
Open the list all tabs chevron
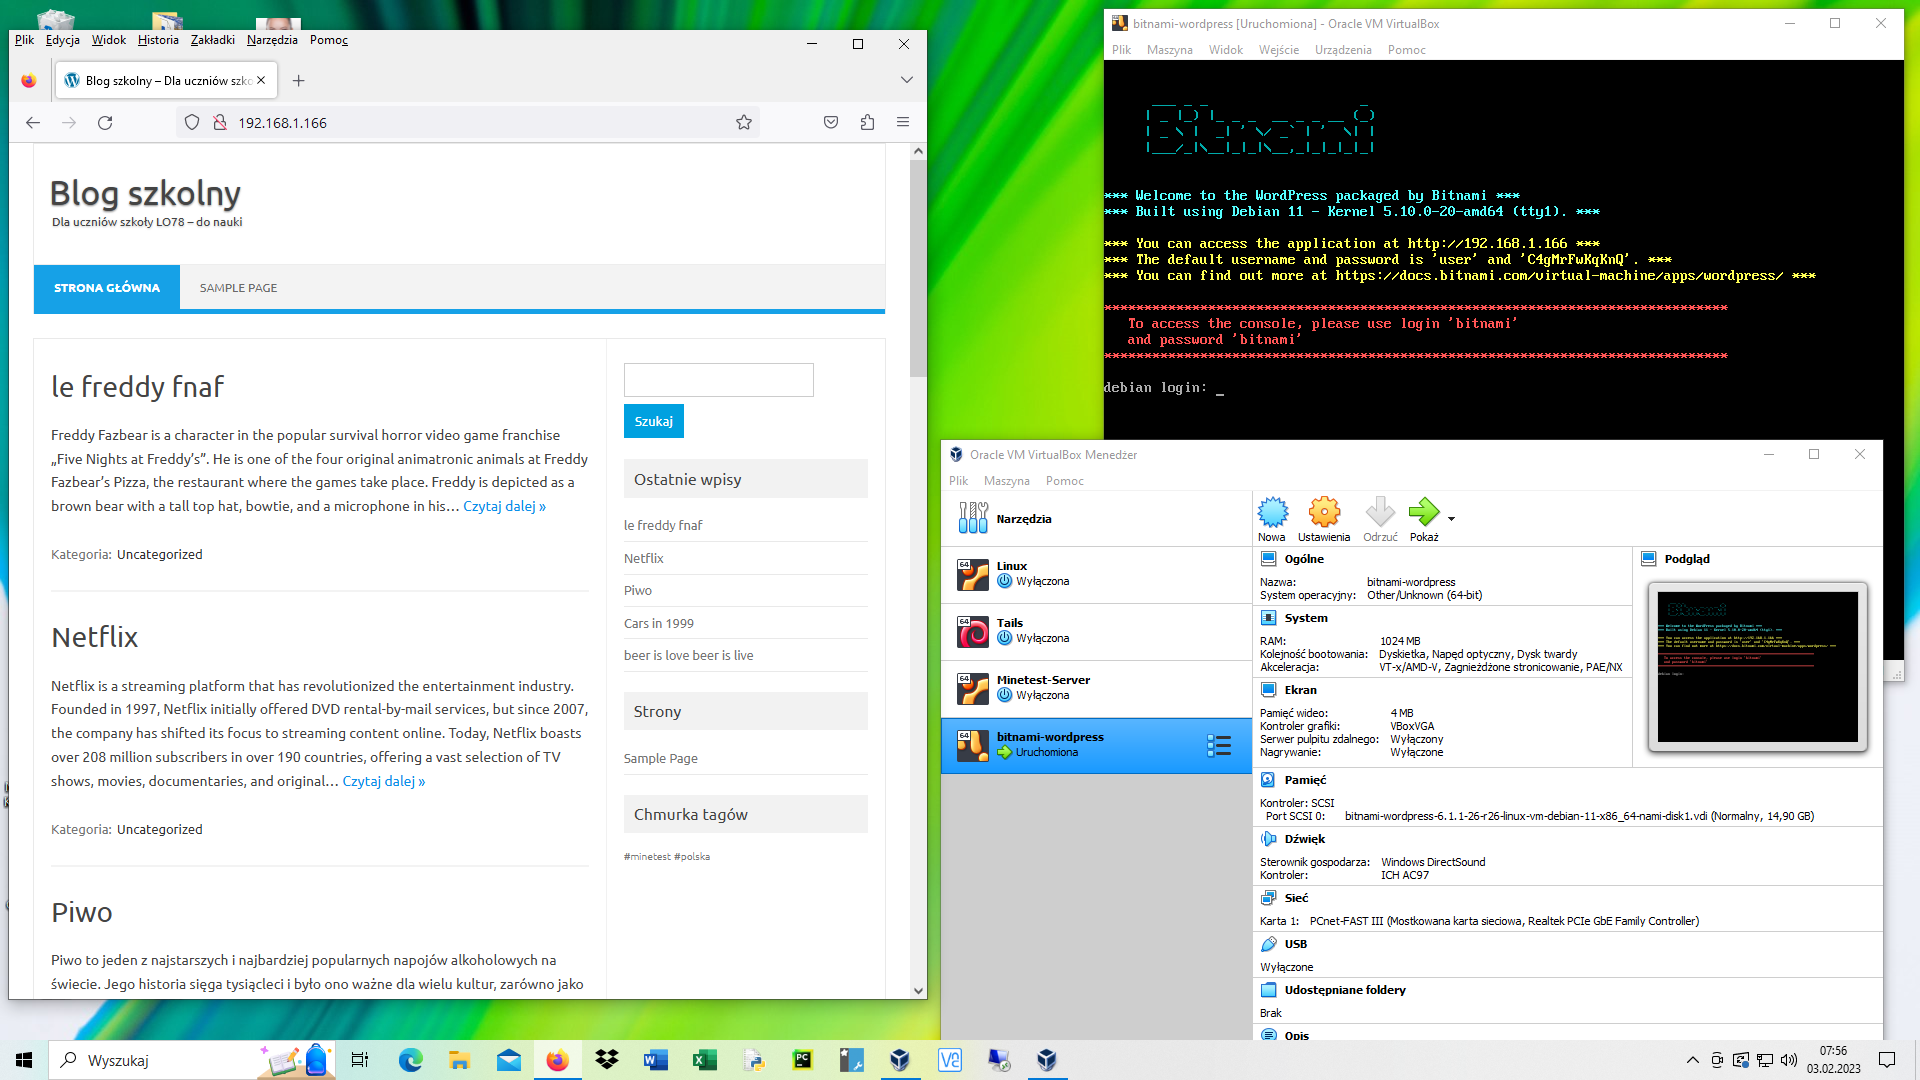pyautogui.click(x=906, y=80)
